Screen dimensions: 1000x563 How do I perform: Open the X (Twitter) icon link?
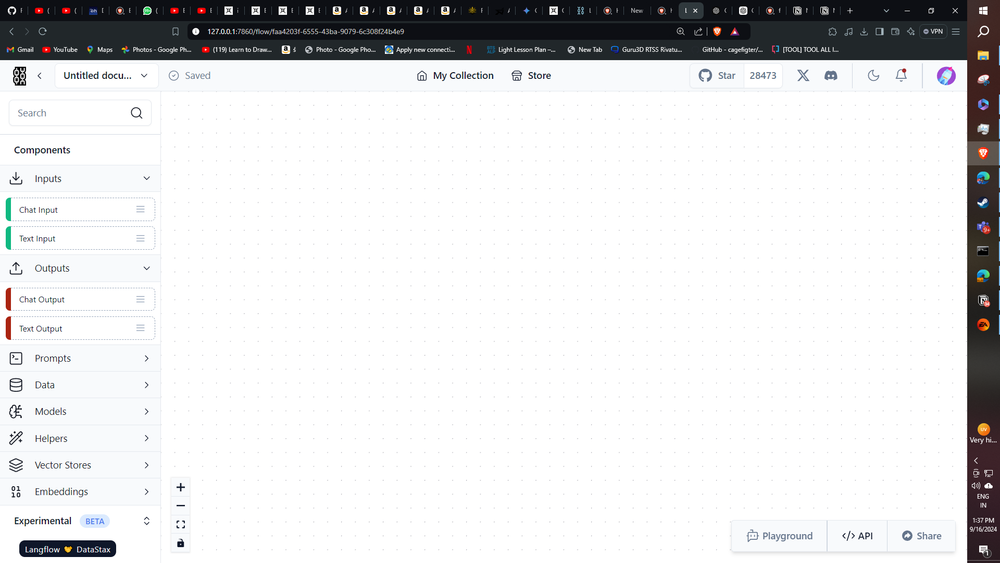[x=802, y=76]
